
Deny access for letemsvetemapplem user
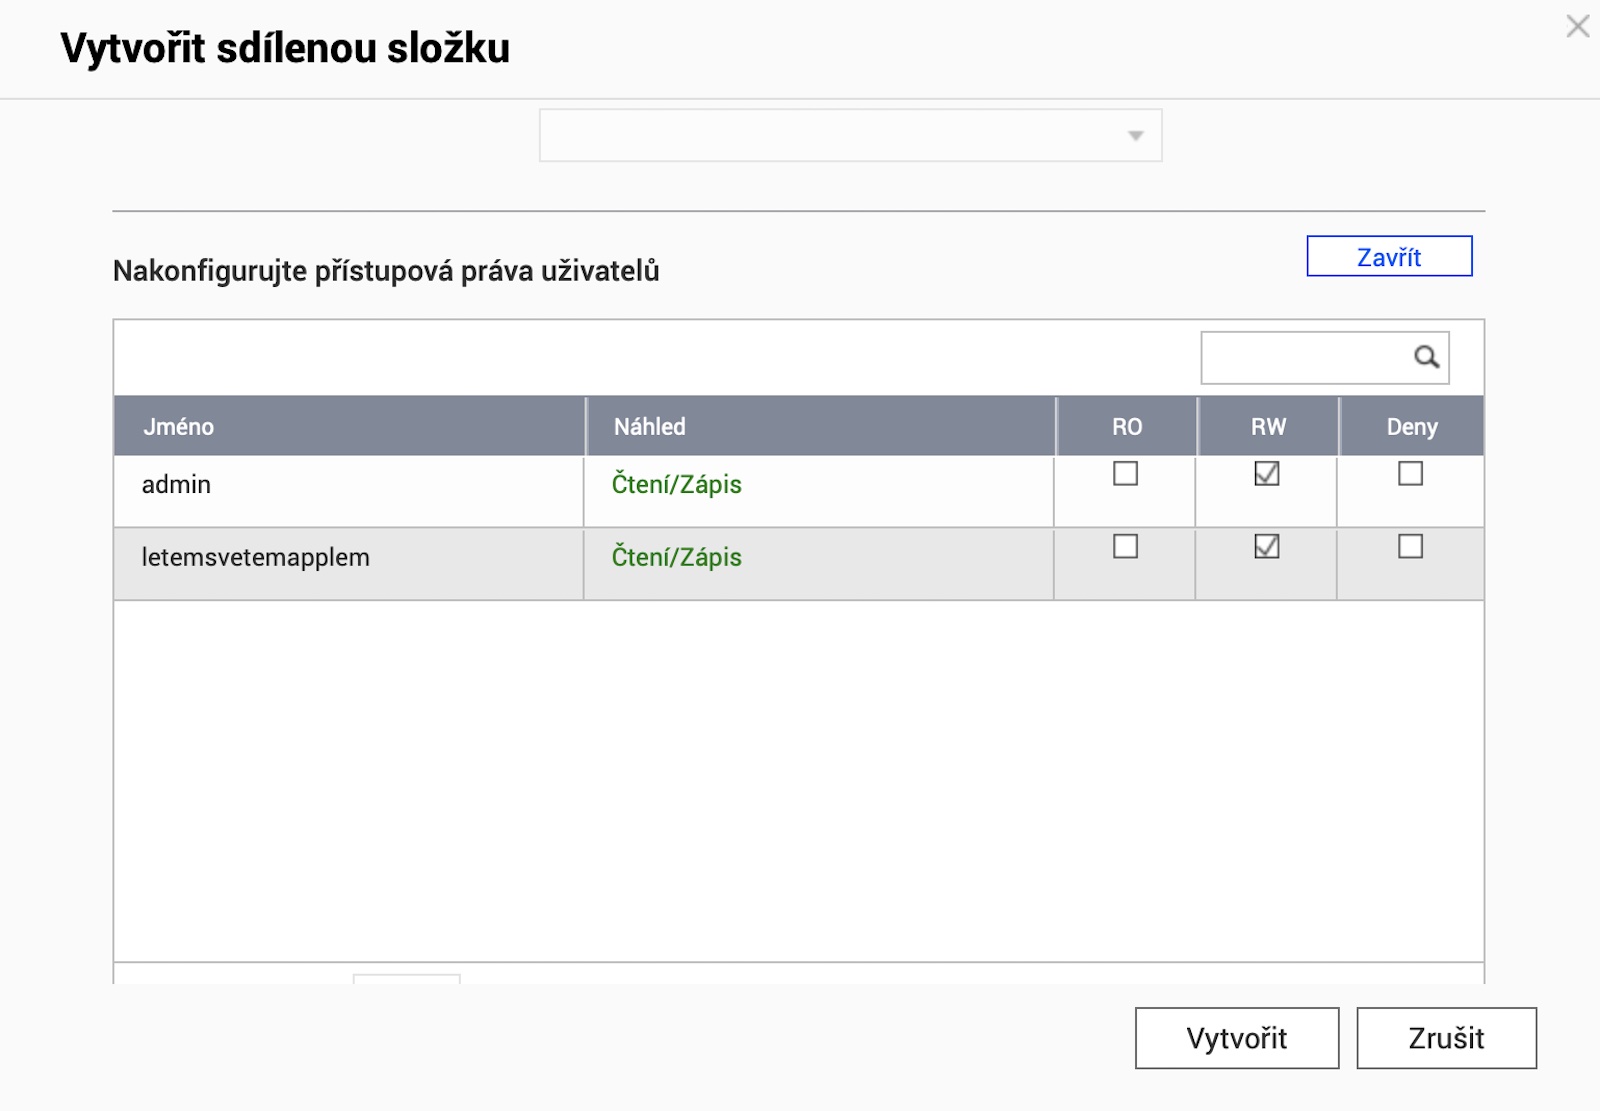pos(1410,546)
